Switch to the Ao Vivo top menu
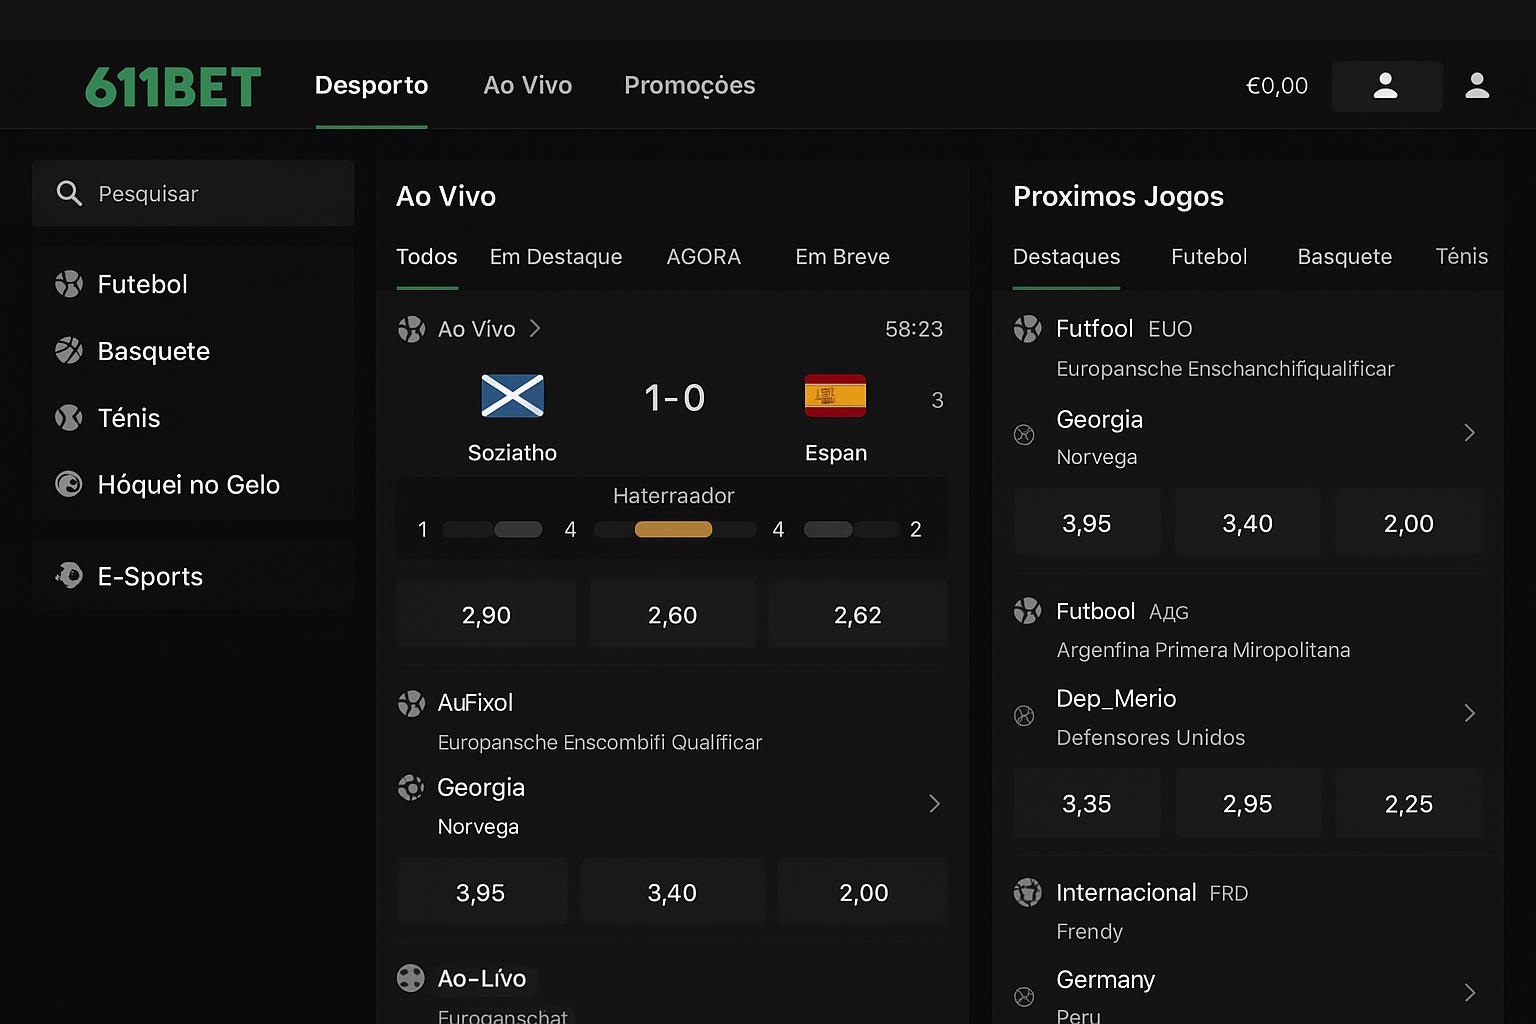 [x=527, y=86]
